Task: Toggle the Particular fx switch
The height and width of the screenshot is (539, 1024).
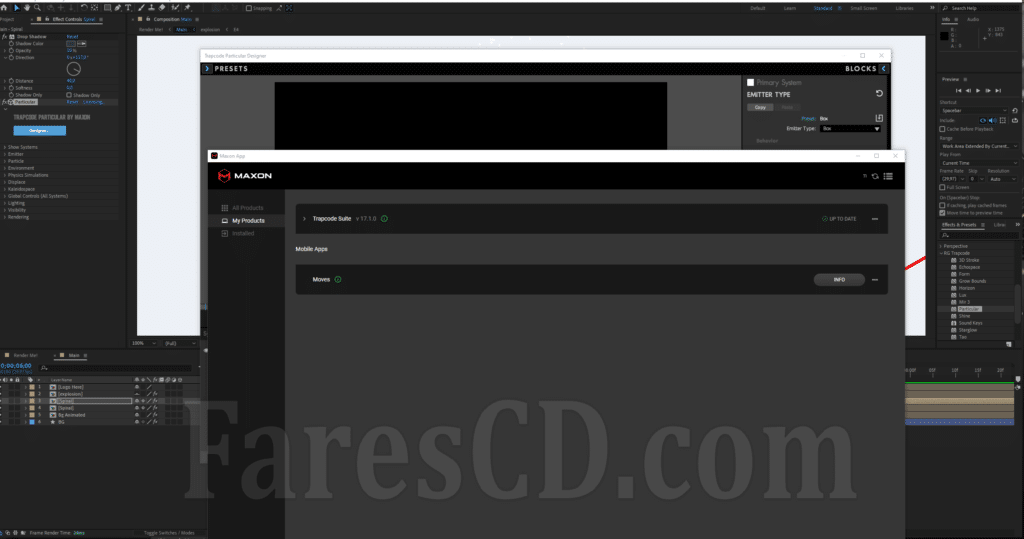Action: [5, 103]
